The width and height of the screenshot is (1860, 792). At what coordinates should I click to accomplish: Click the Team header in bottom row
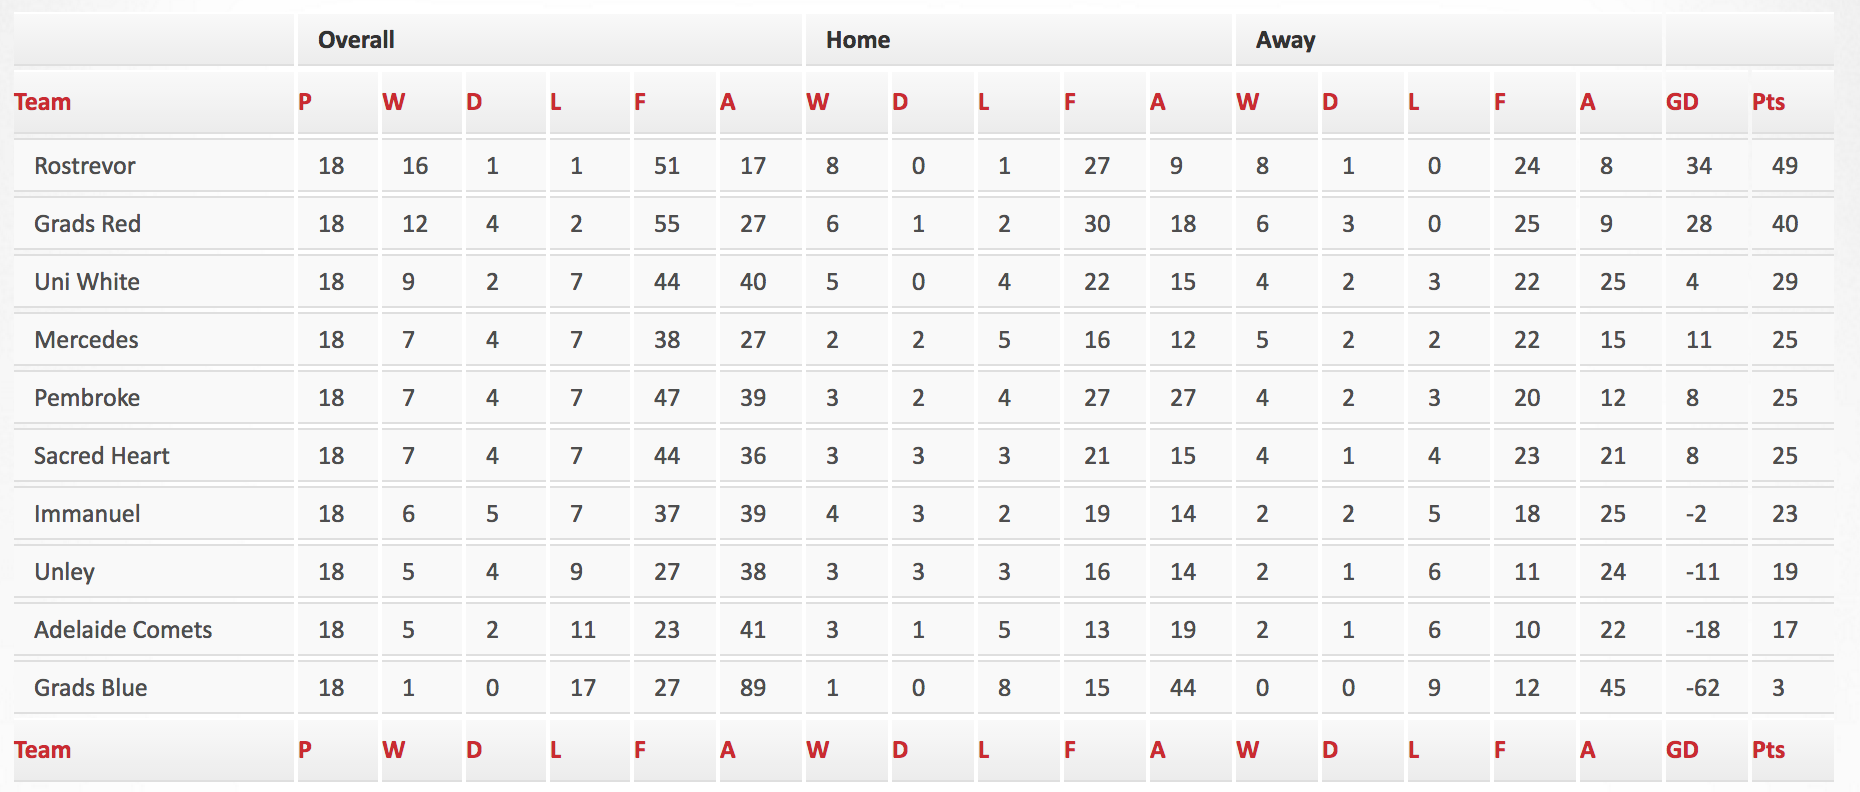pos(42,750)
